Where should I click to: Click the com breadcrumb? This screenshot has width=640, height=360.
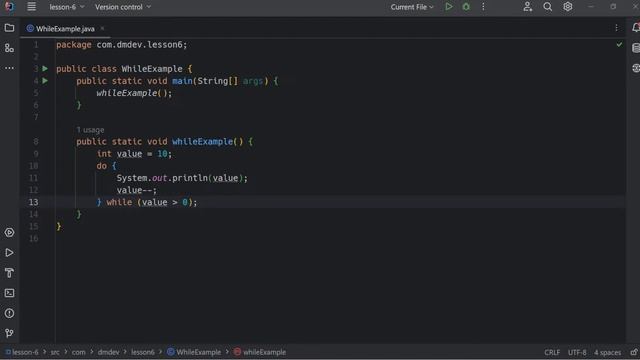[x=78, y=352]
